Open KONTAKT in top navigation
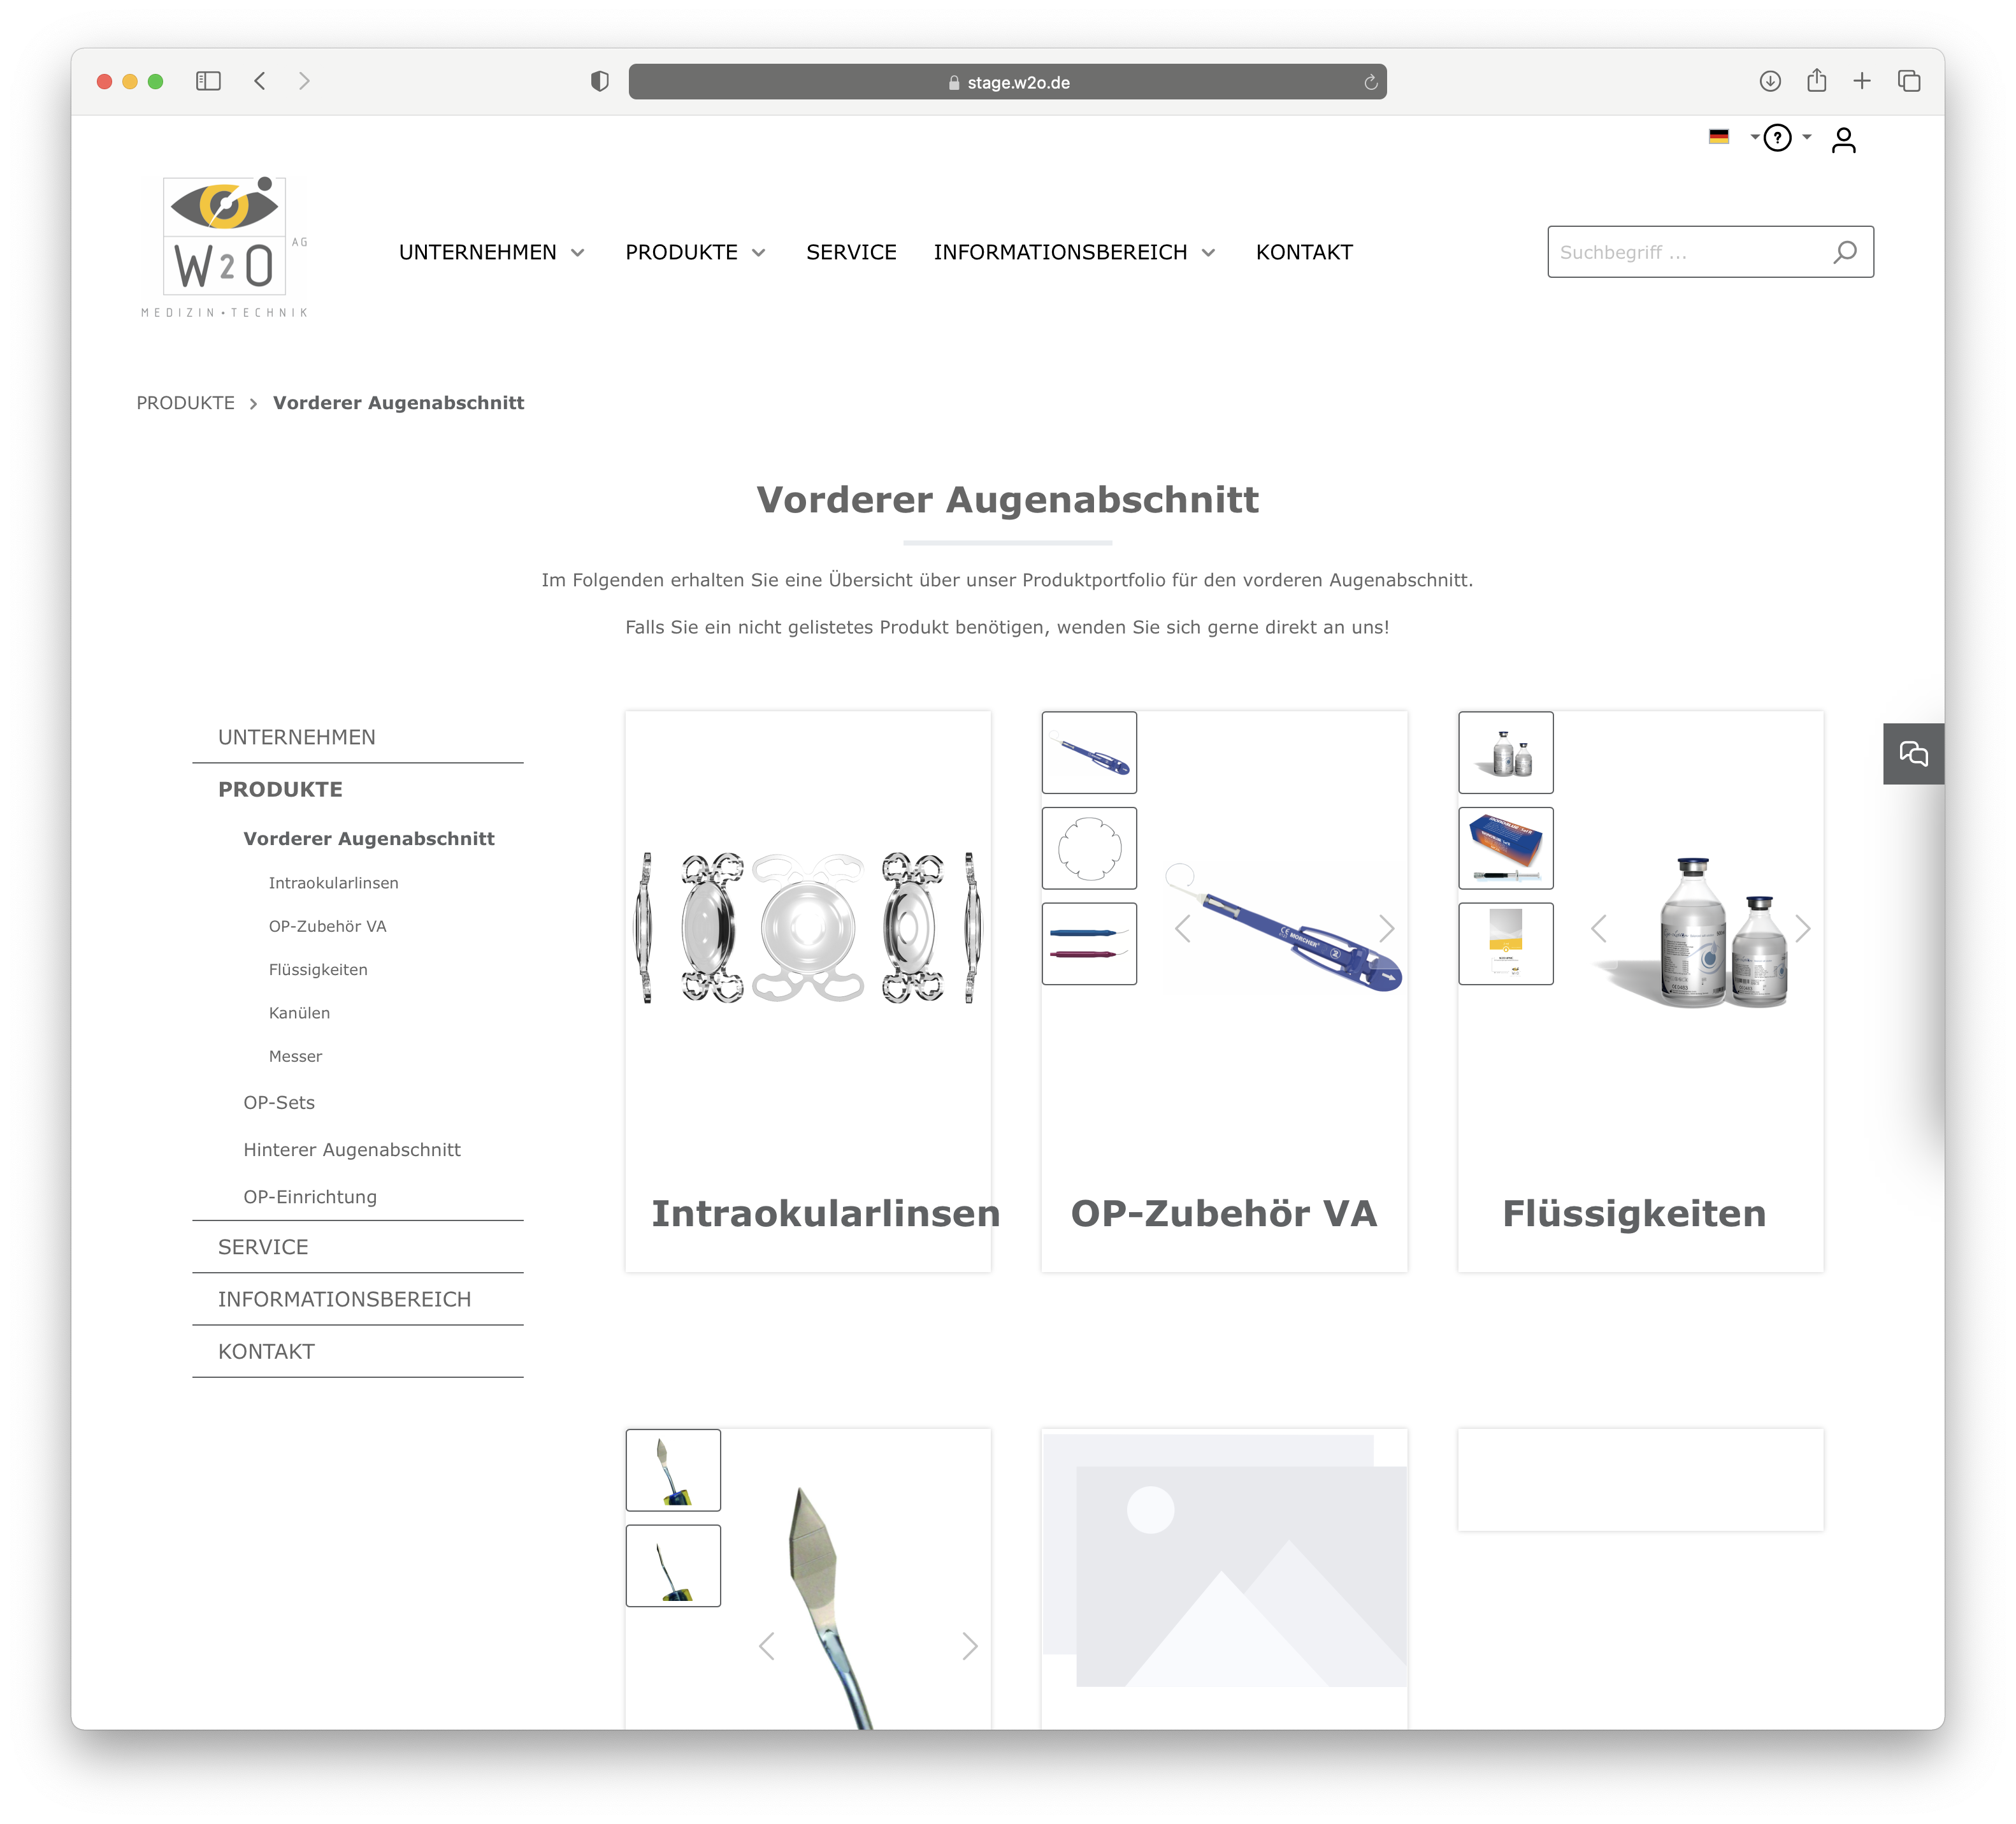Screen dimensions: 2016x1824 [1303, 252]
